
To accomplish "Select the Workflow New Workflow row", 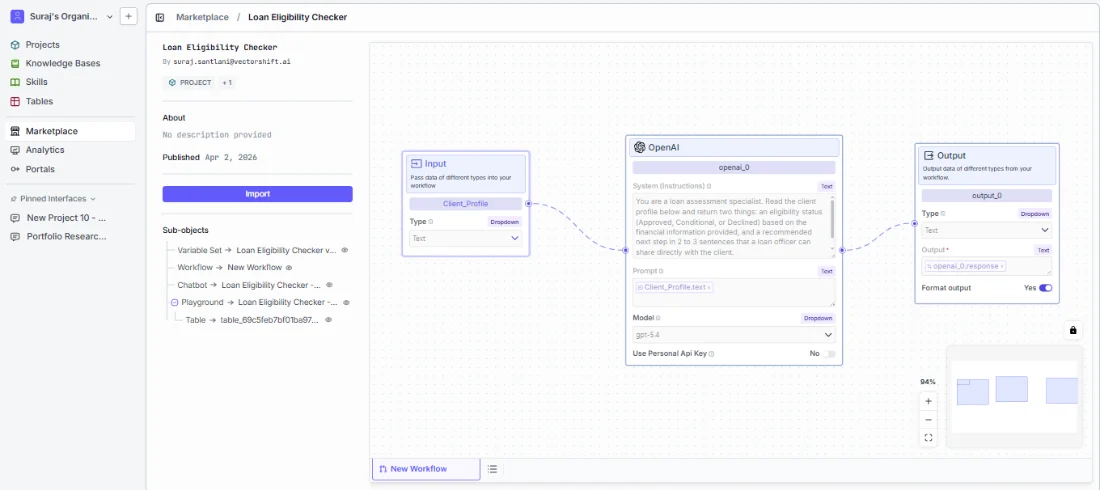I will click(229, 267).
